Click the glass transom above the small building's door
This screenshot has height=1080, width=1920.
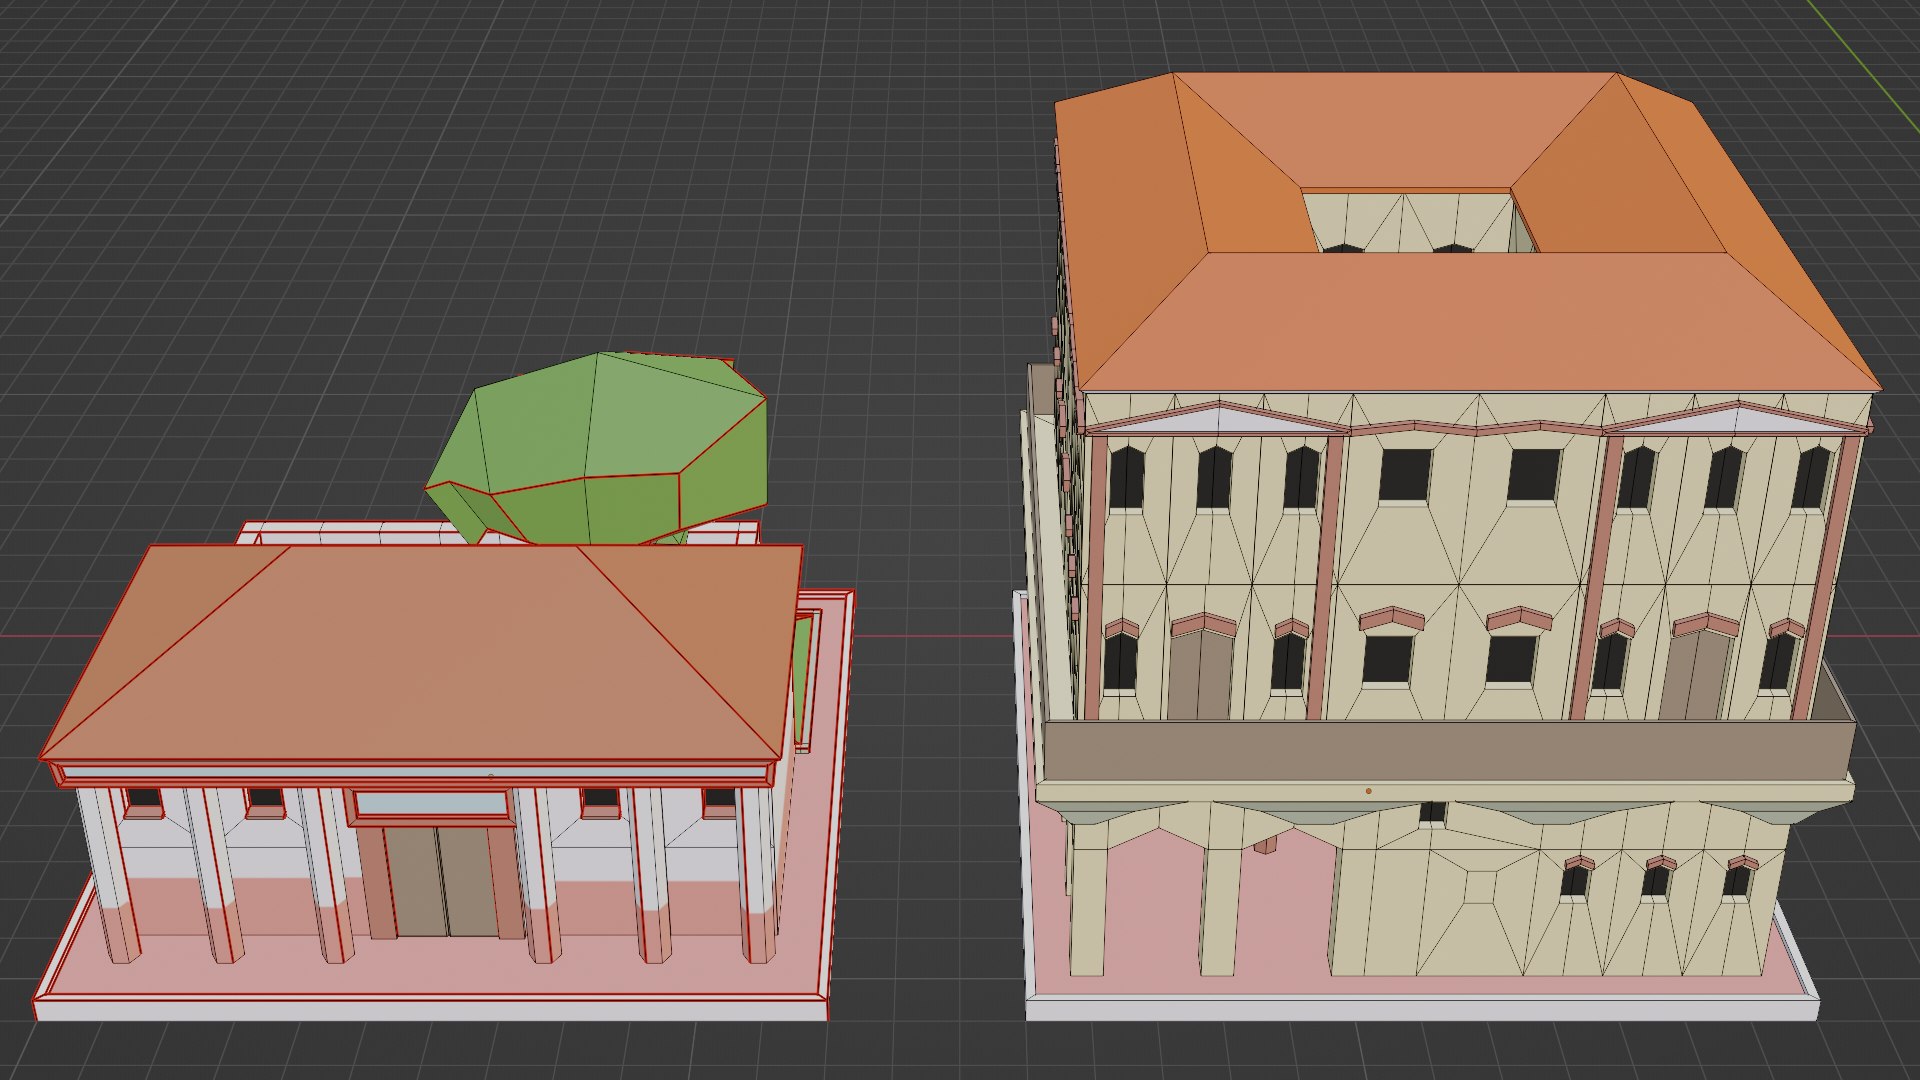click(430, 804)
